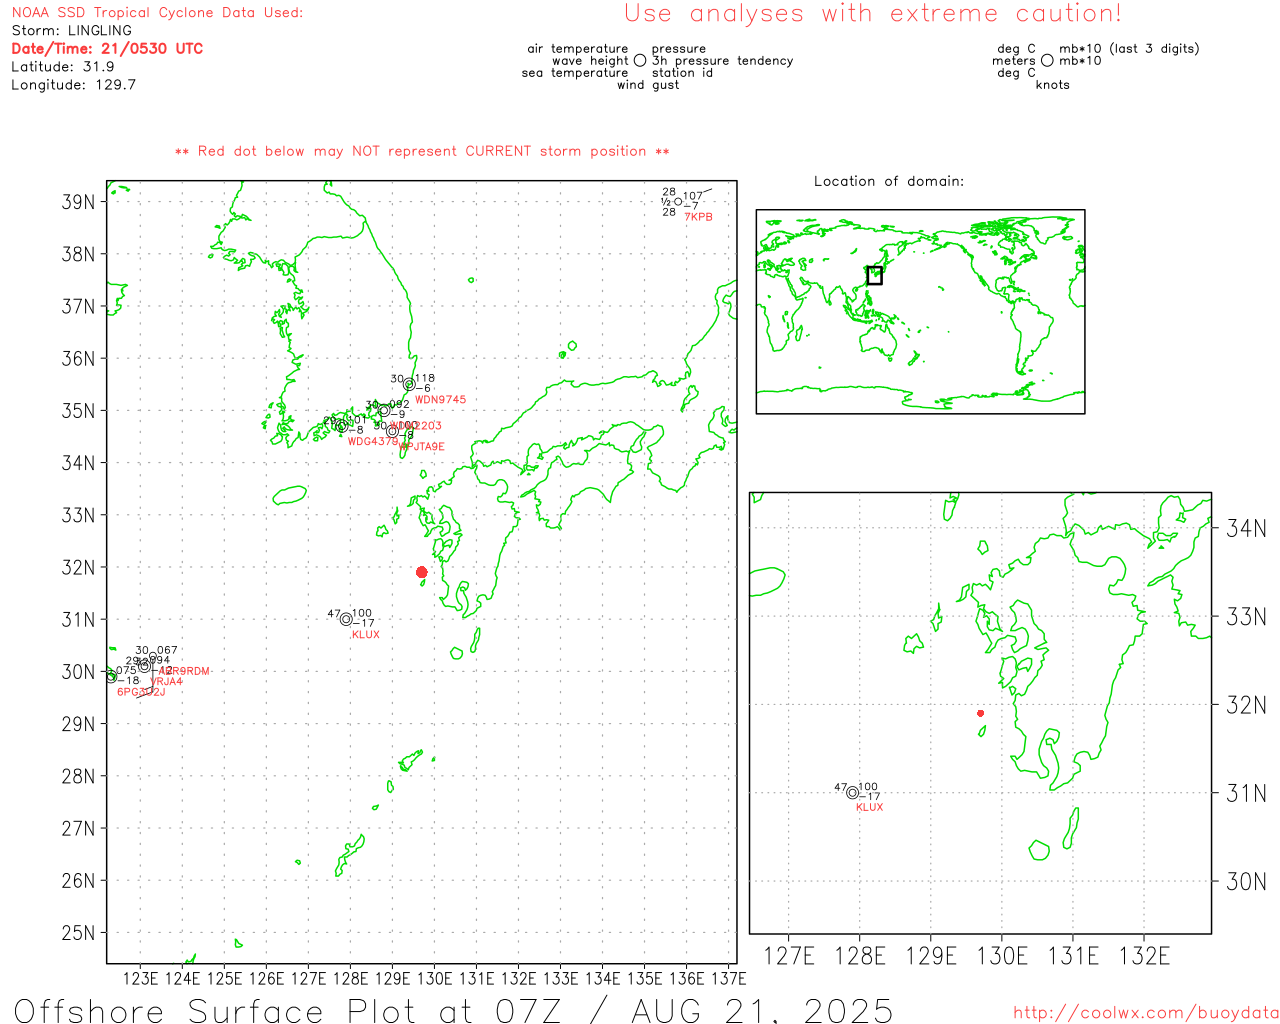
Task: Click station circle next to WDG4379 label
Action: [341, 426]
